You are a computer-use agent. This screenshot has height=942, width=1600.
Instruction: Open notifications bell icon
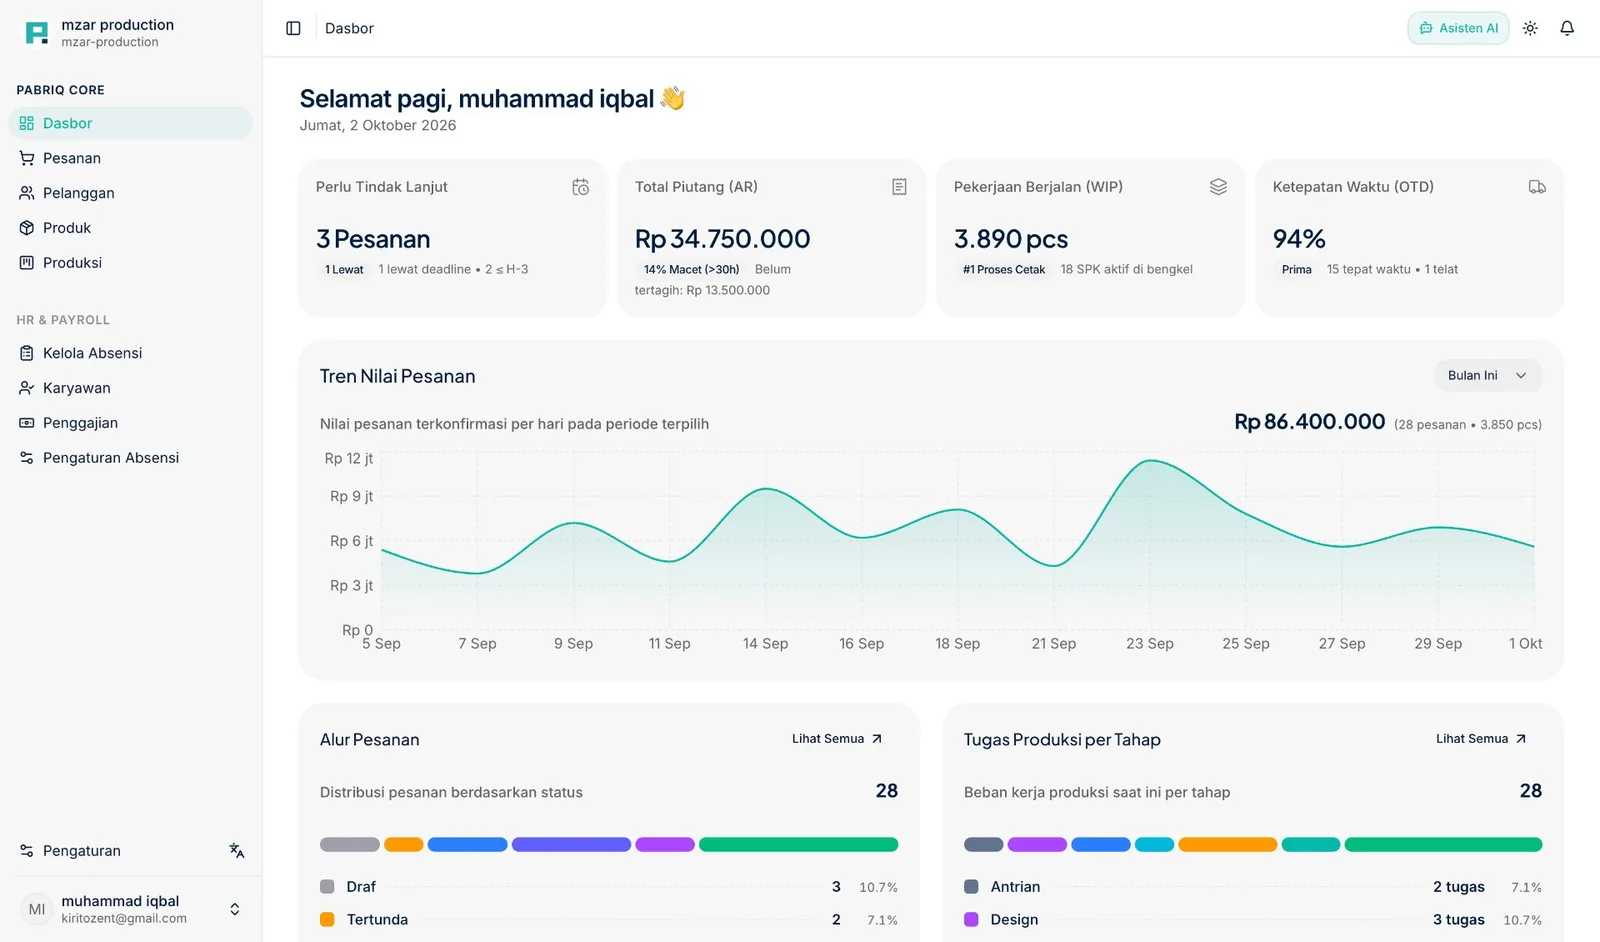point(1567,28)
